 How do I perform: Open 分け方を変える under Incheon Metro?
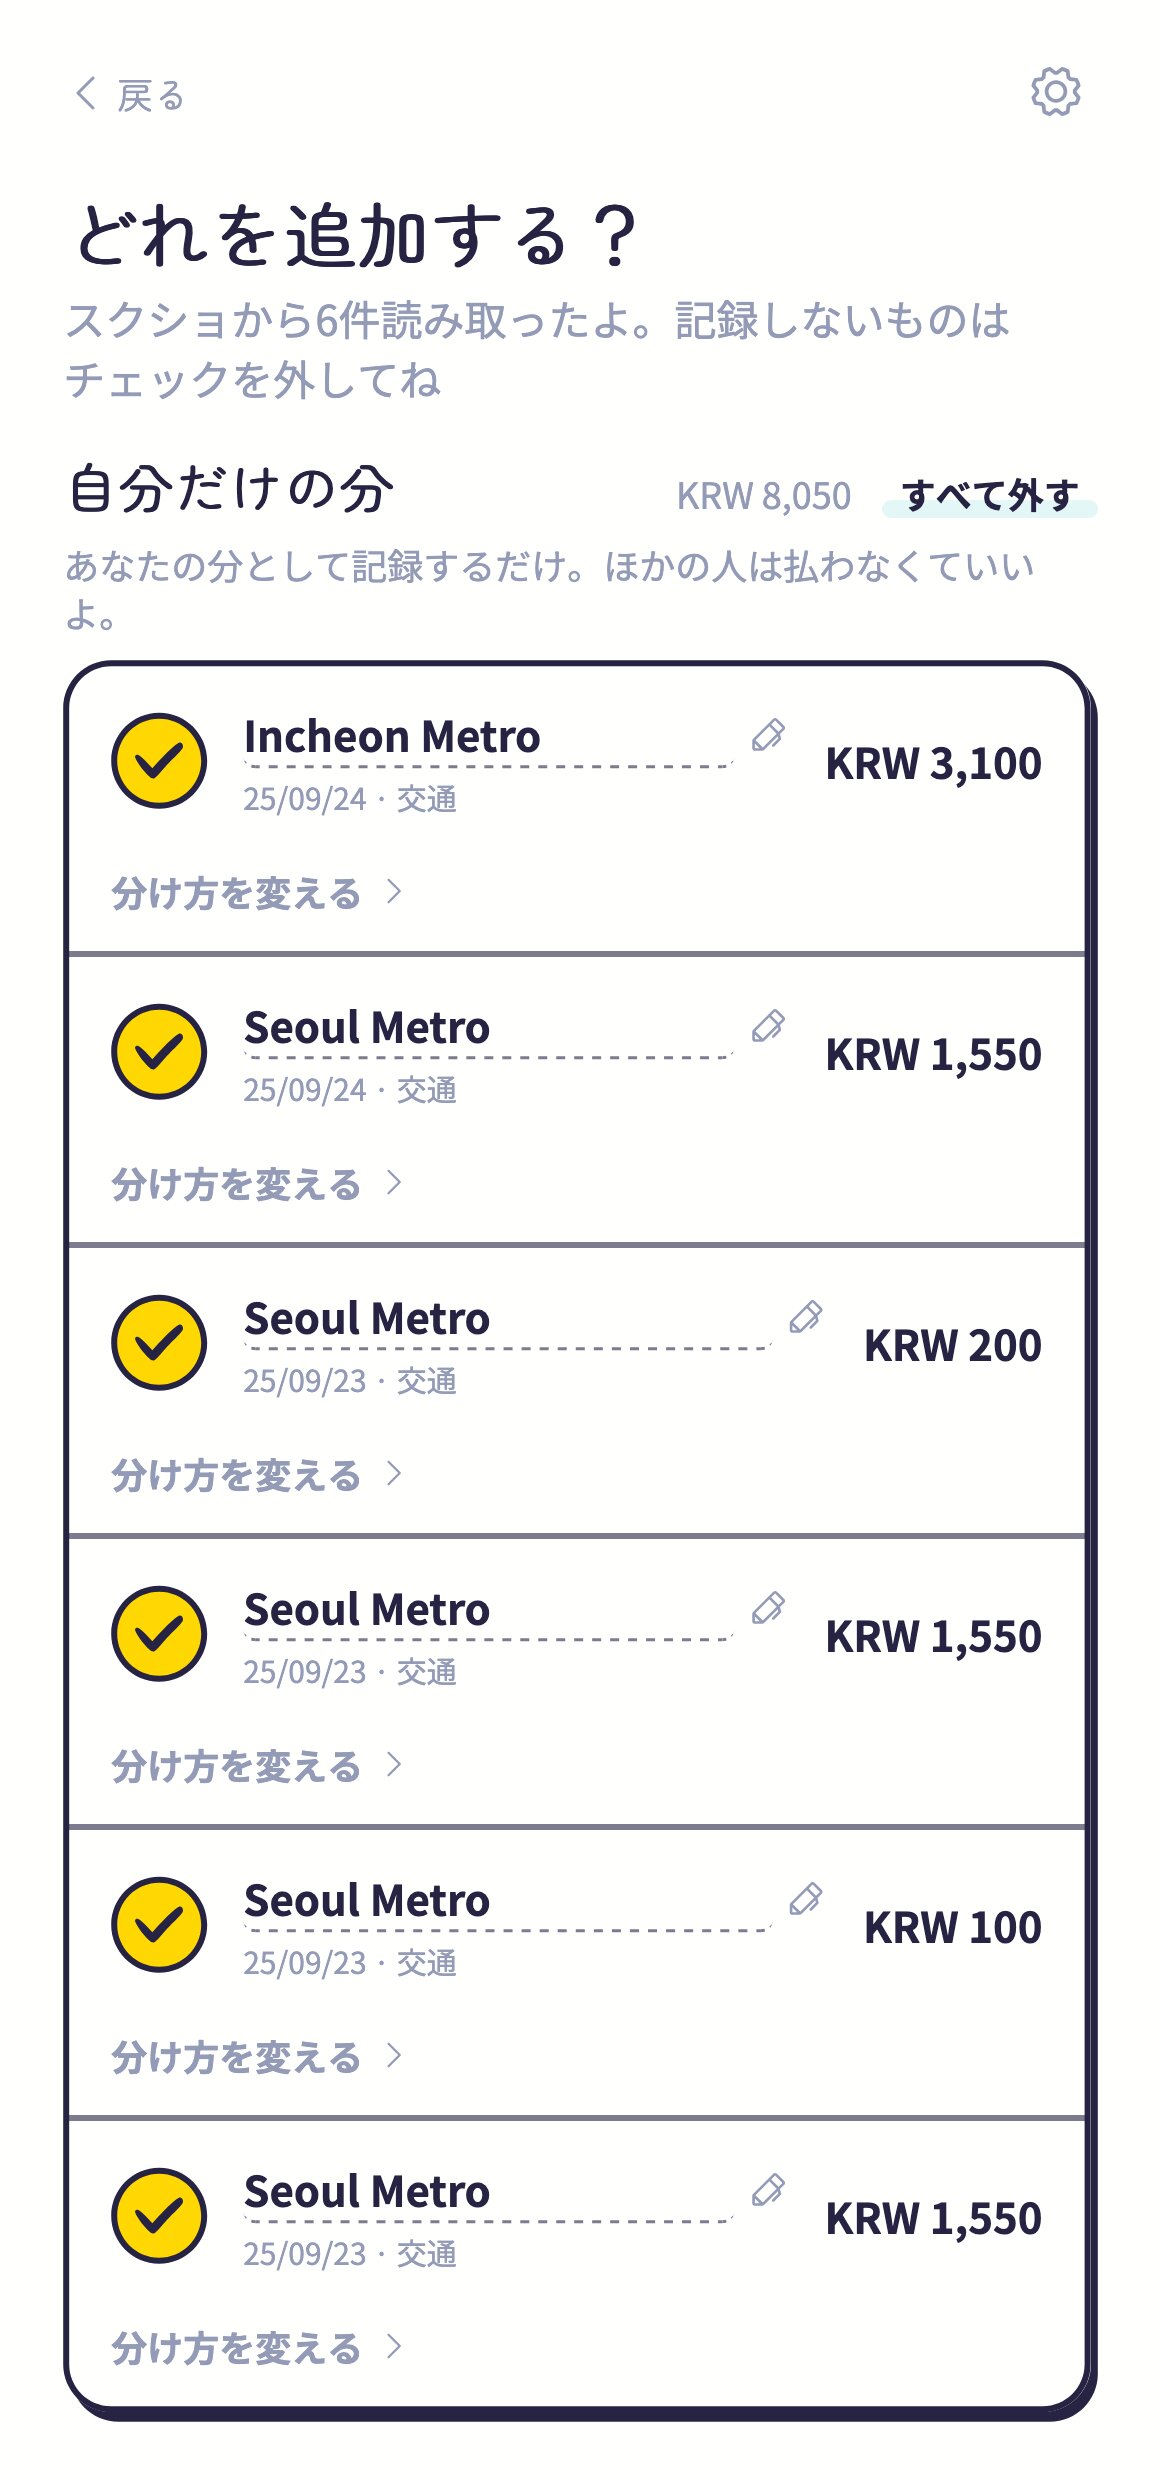point(257,893)
